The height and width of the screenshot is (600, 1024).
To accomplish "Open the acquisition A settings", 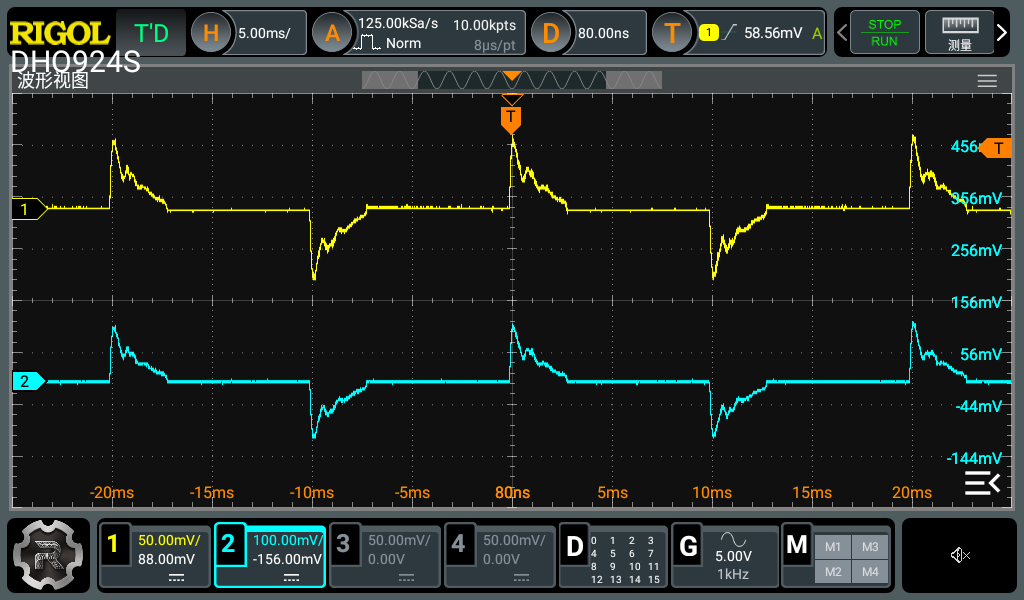I will tap(332, 33).
